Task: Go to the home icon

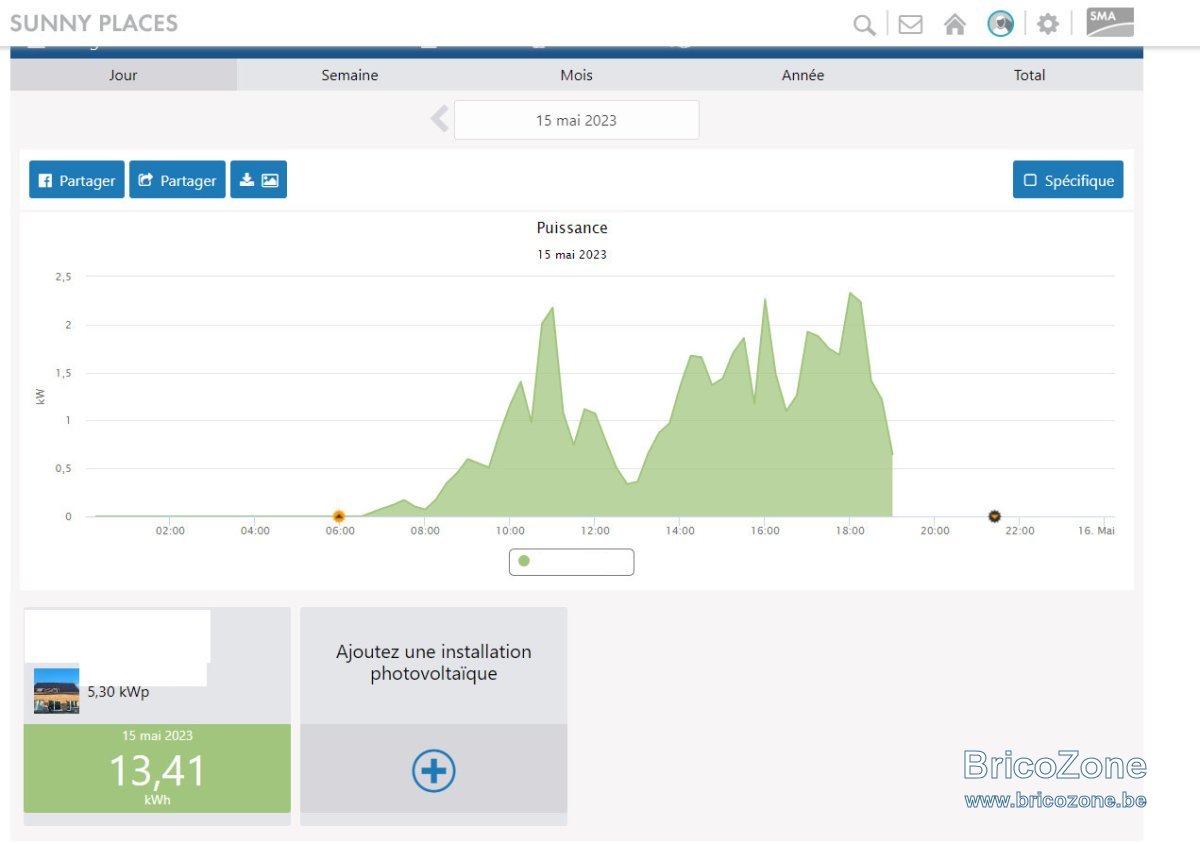Action: tap(955, 24)
